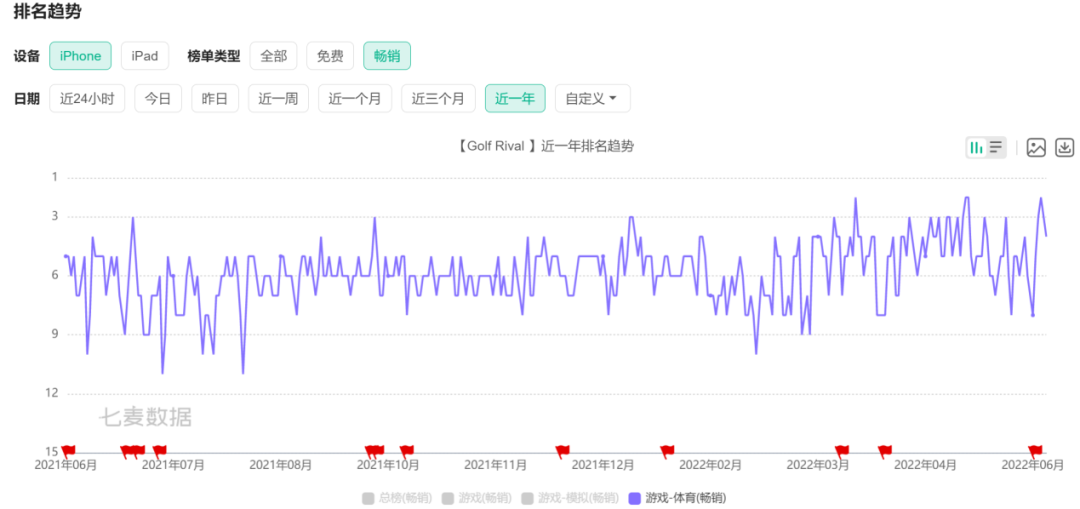Save chart as image icon
This screenshot has height=509, width=1080.
tap(1036, 148)
